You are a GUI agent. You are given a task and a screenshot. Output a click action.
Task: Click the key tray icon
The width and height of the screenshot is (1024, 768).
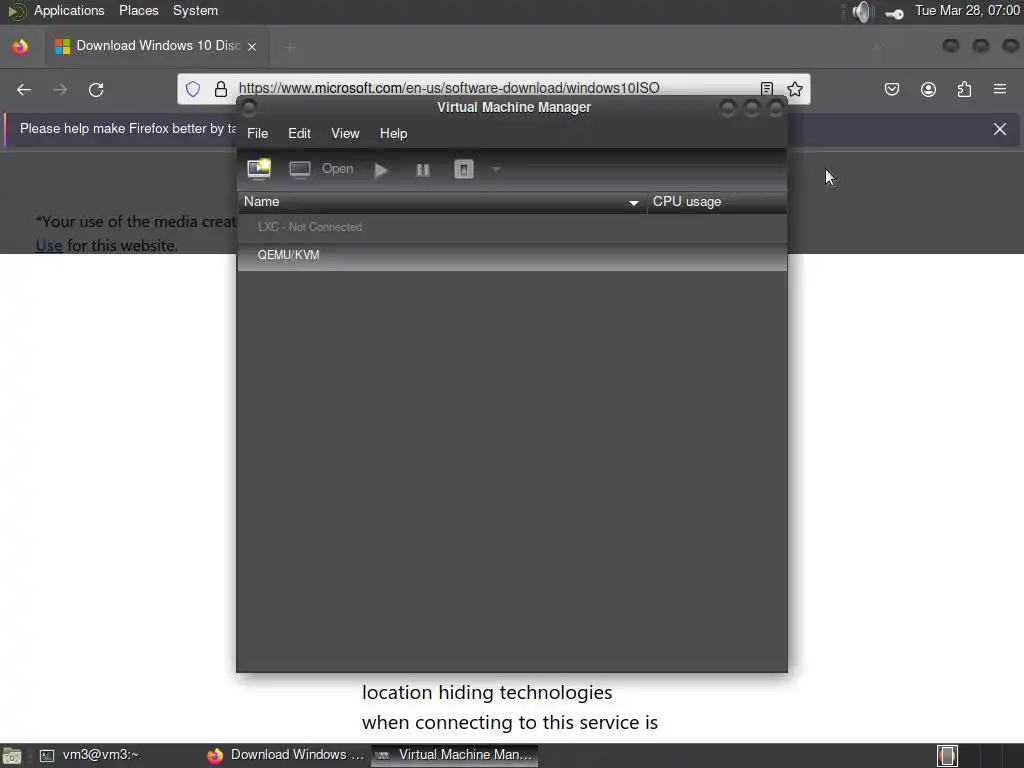point(894,13)
